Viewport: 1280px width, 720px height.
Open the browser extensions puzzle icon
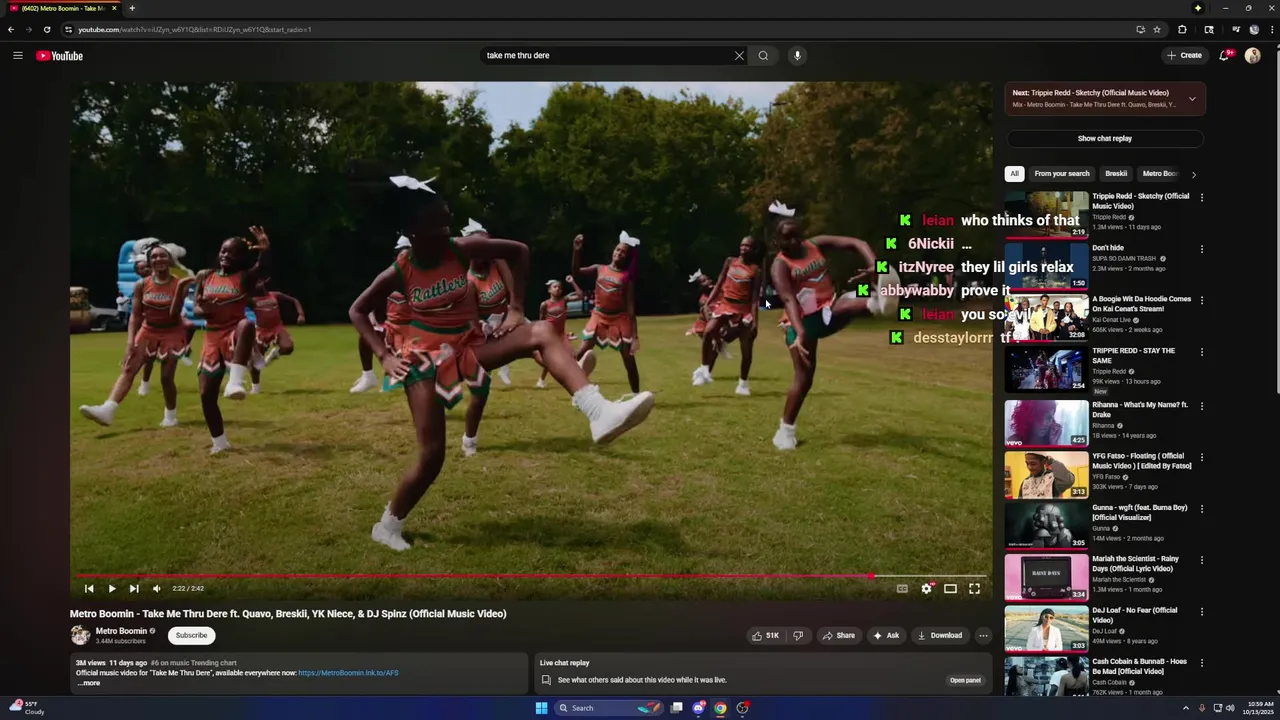[1182, 29]
